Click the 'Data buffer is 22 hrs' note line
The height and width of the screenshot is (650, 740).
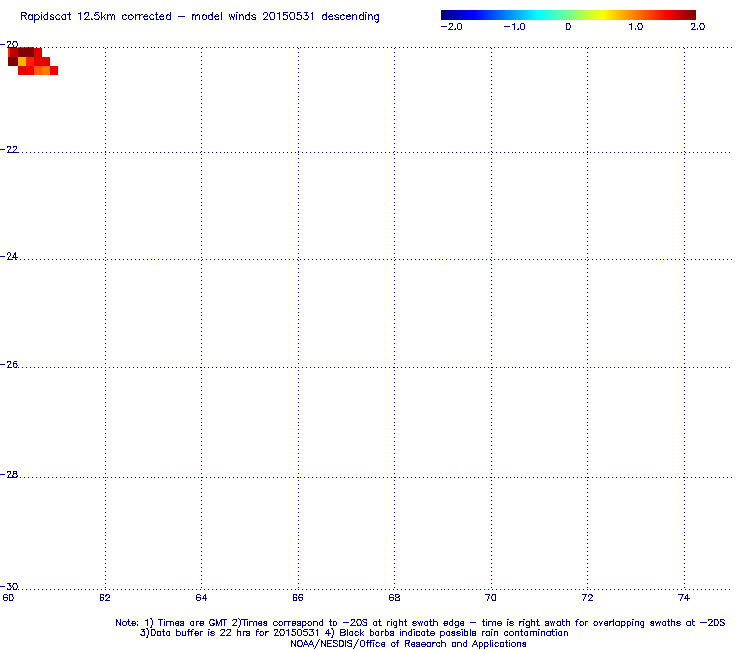point(354,633)
